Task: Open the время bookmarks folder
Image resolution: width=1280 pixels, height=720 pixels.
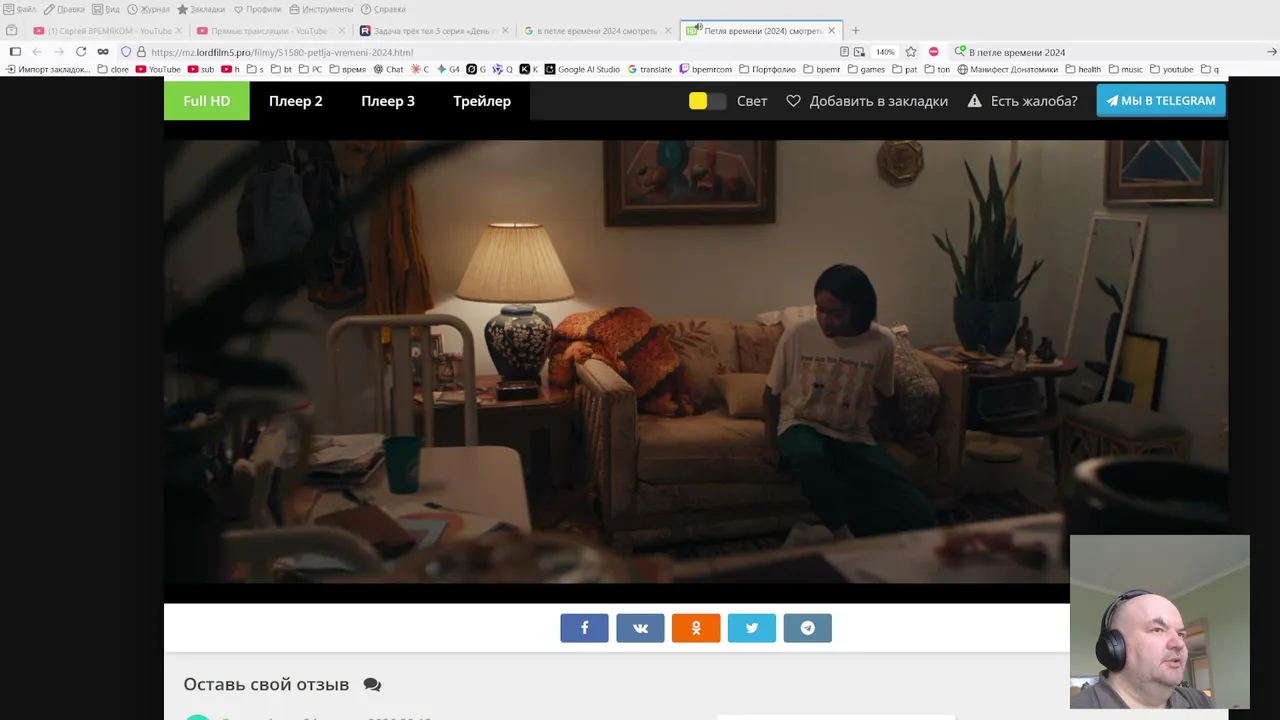Action: click(x=347, y=70)
